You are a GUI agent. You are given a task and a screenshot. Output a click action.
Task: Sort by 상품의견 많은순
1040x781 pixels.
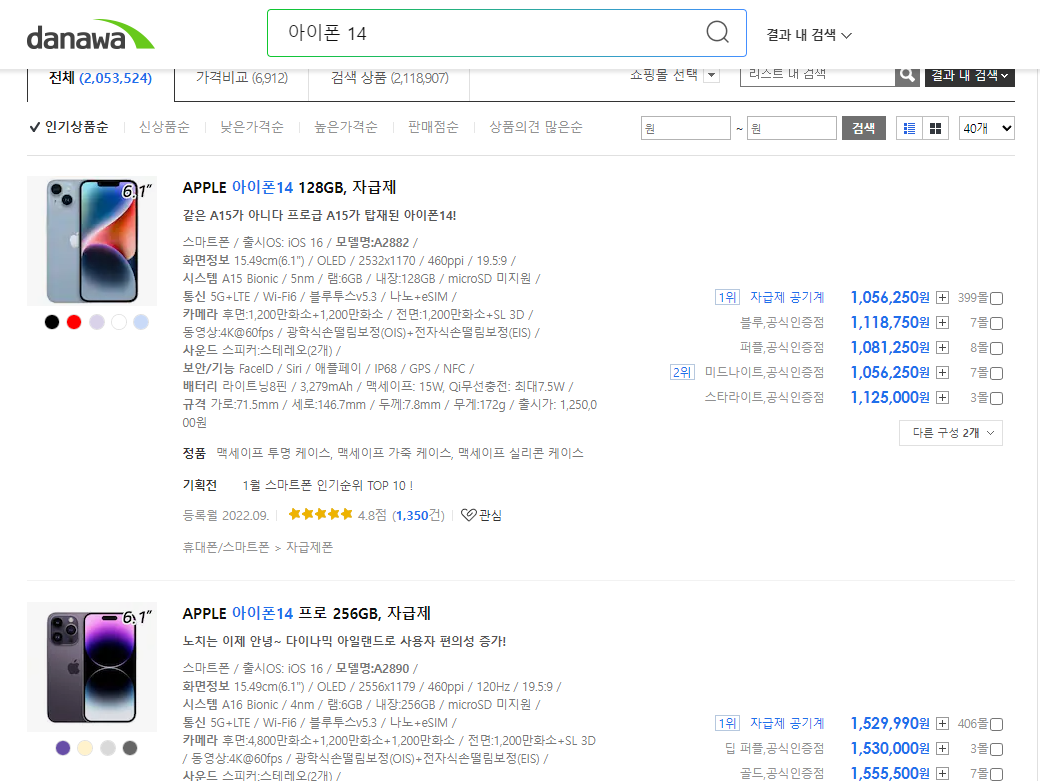tap(535, 127)
